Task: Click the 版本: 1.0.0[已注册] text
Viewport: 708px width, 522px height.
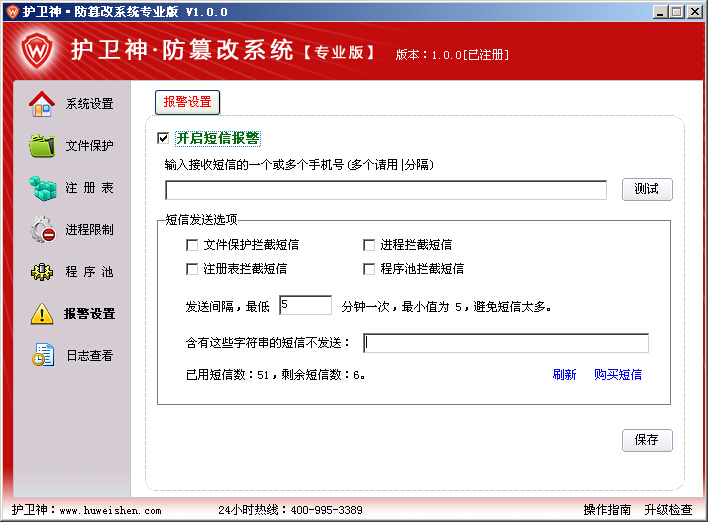Action: tap(452, 55)
